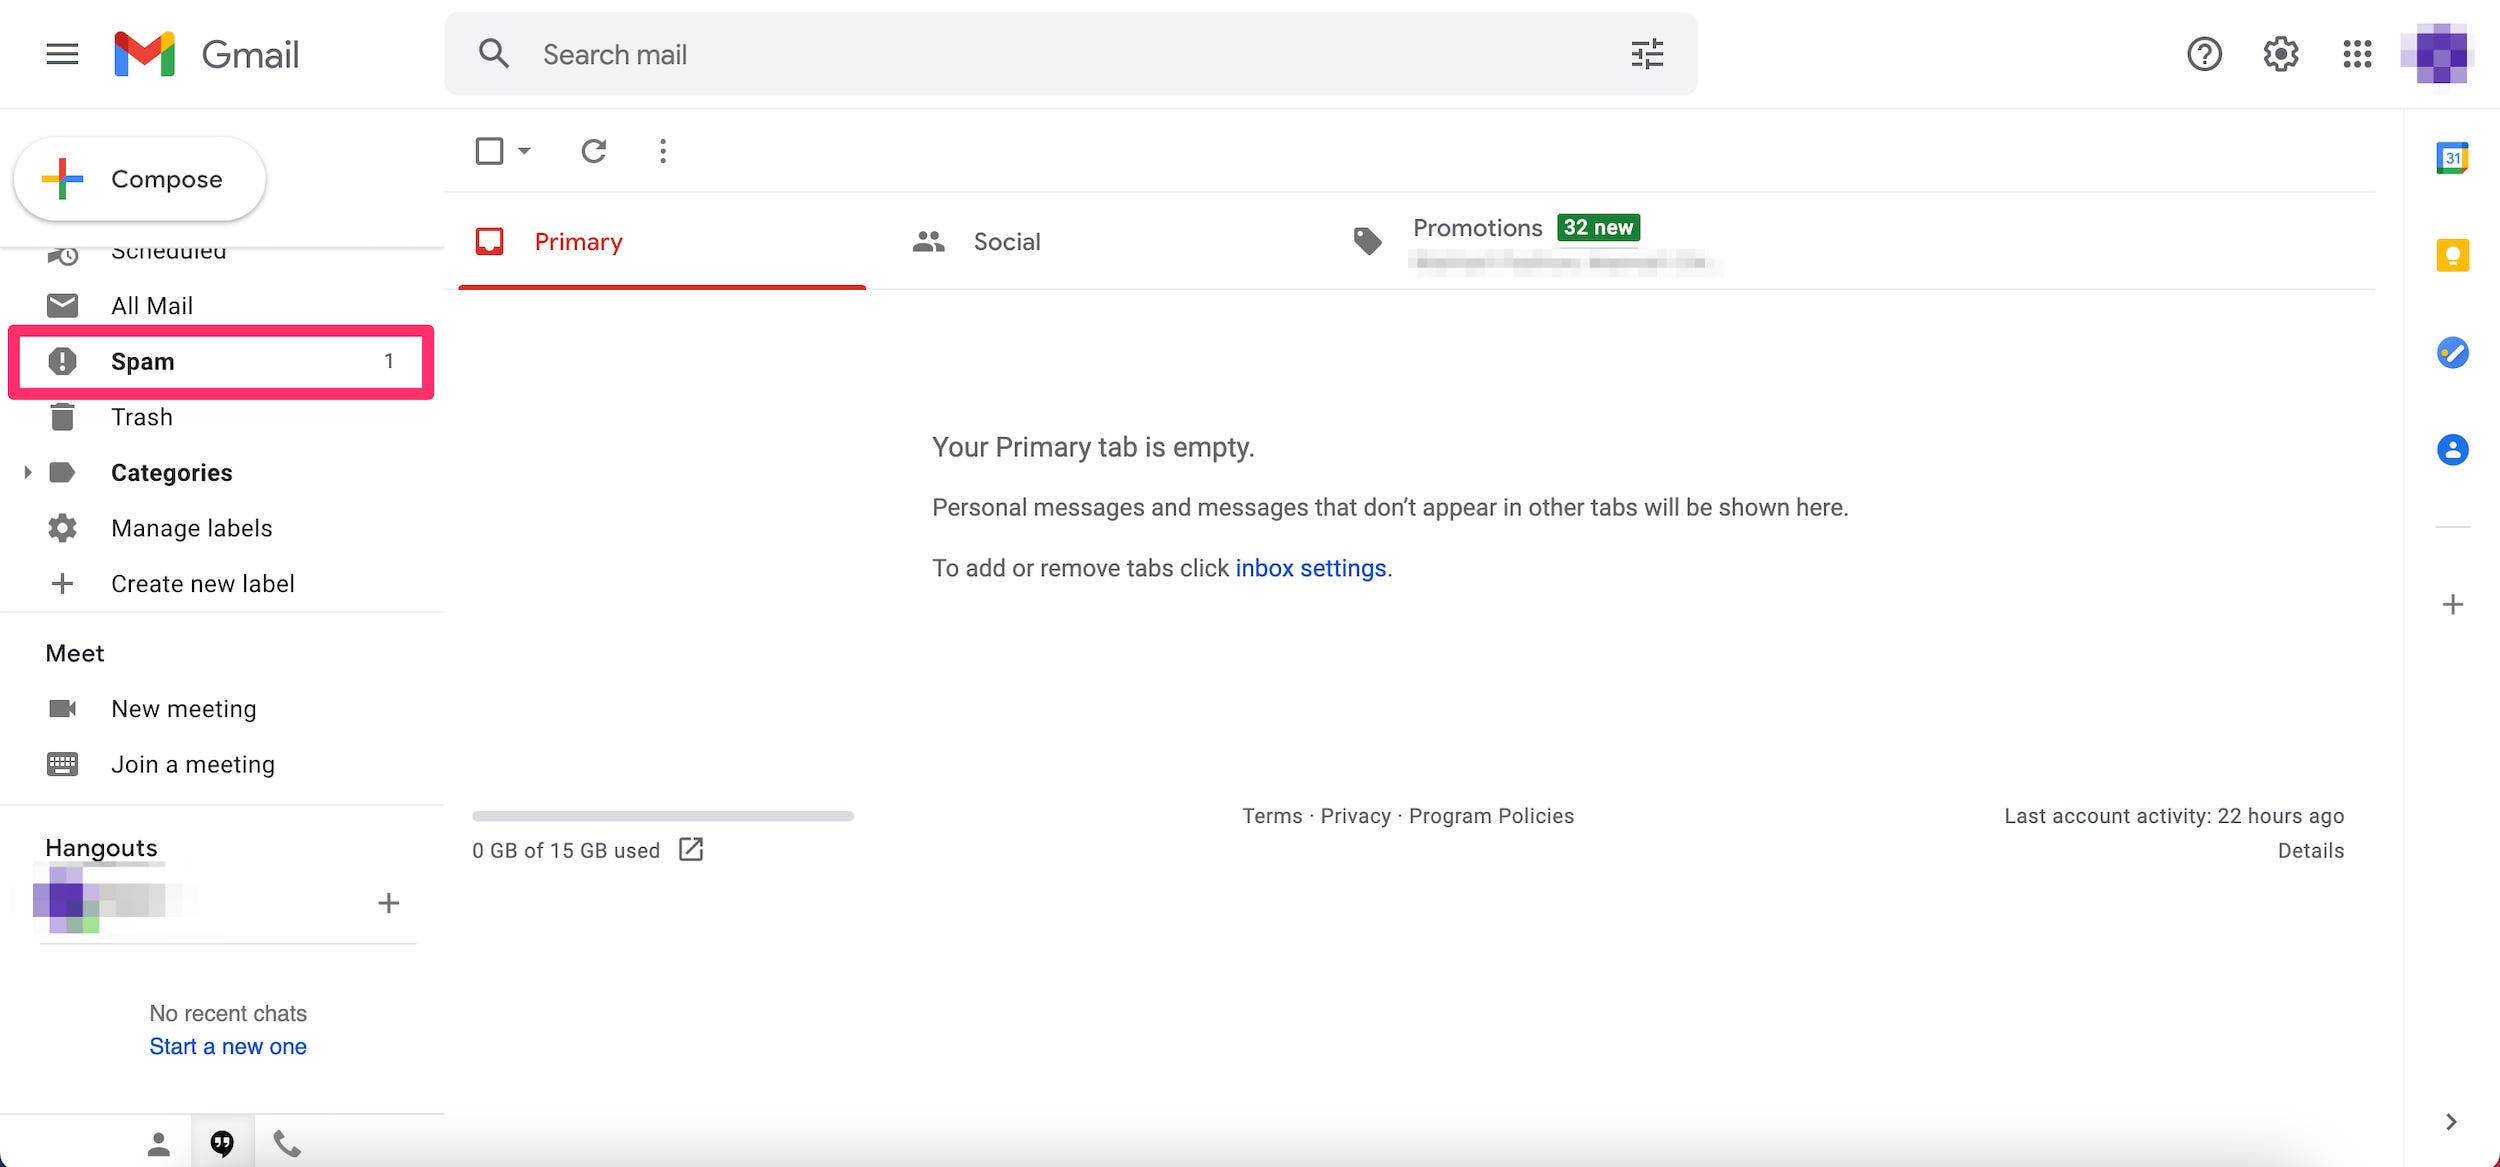This screenshot has width=2500, height=1167.
Task: Click the Manage labels option
Action: (x=191, y=526)
